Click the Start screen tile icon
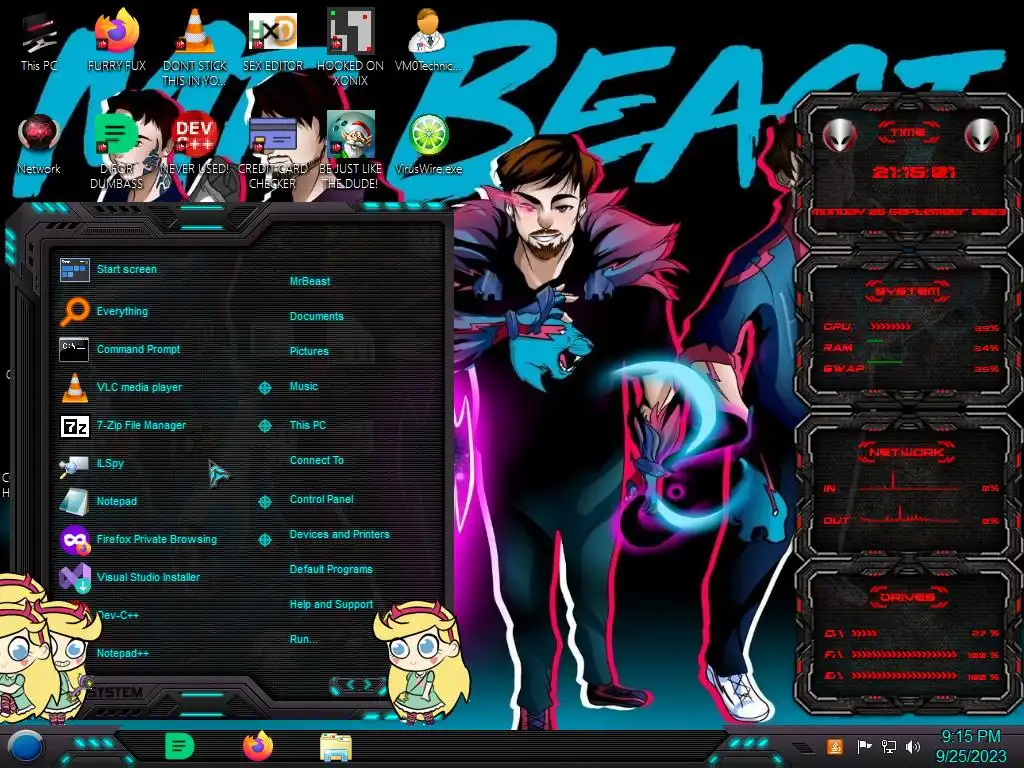This screenshot has width=1024, height=768. tap(74, 270)
